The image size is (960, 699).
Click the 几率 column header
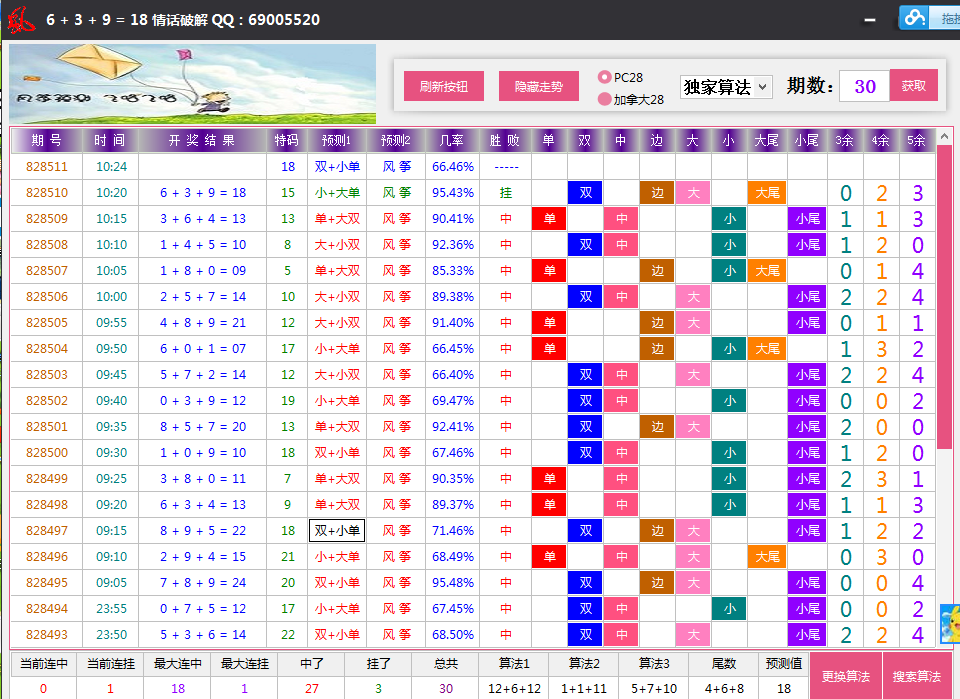coord(452,140)
